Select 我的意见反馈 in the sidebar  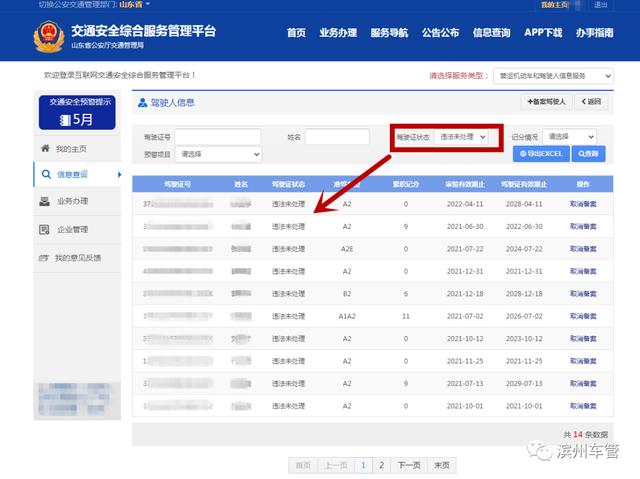(77, 258)
